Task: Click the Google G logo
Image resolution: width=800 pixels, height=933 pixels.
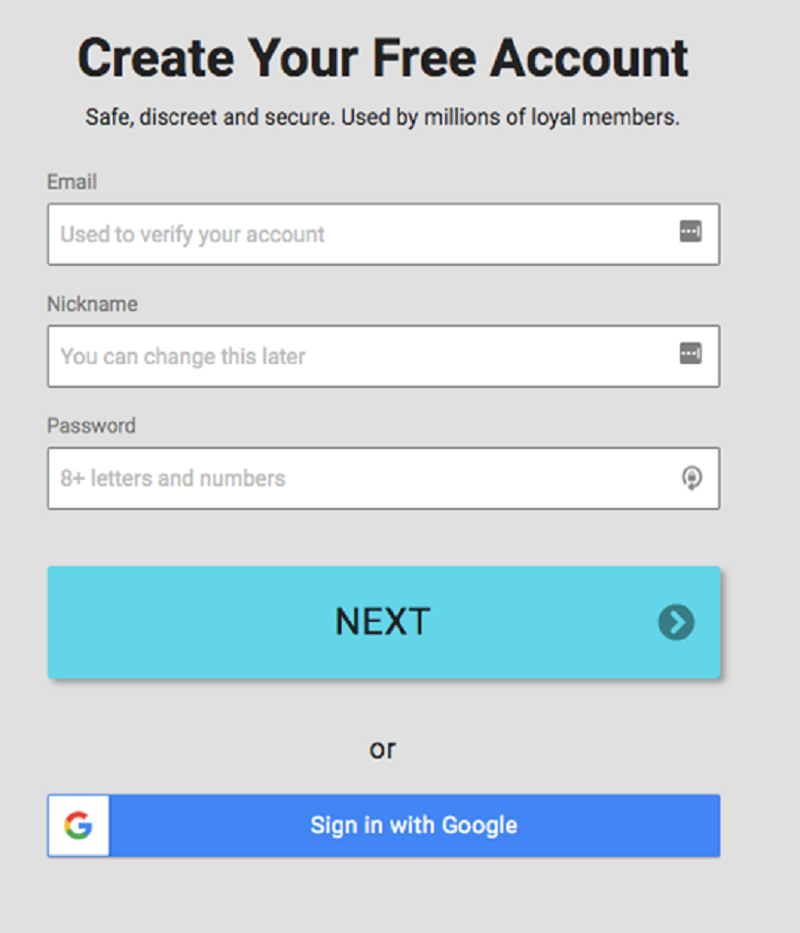Action: 79,825
